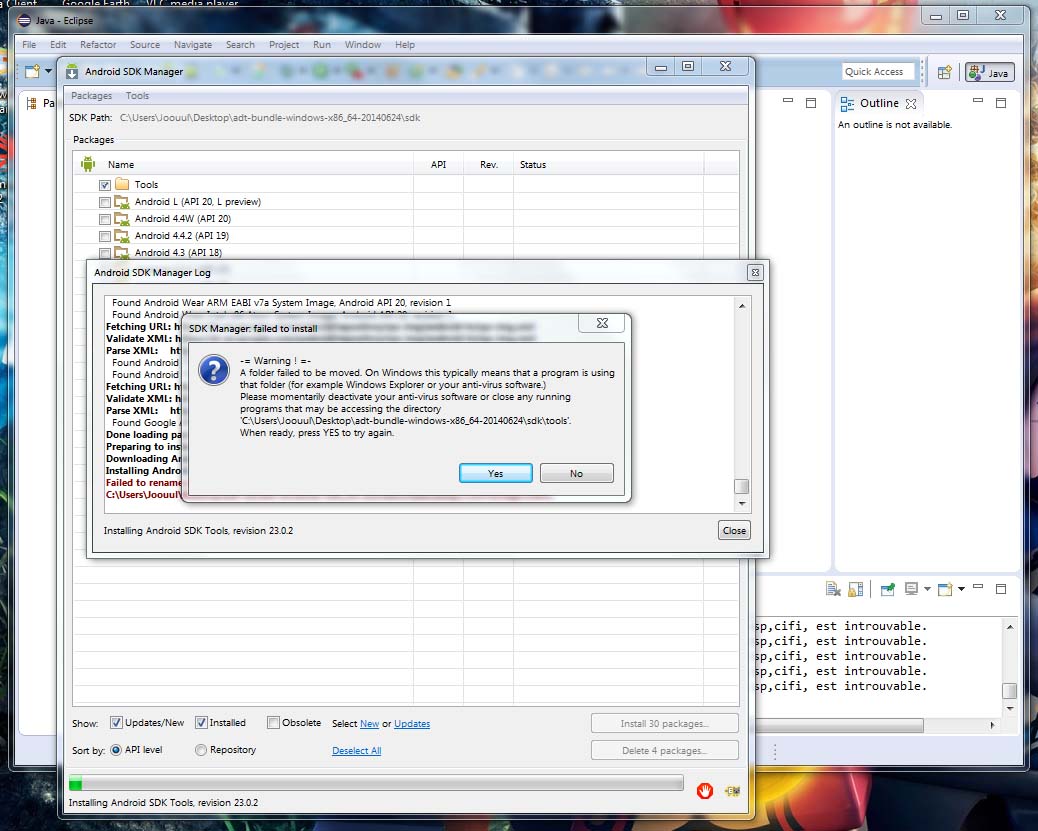Click the Deselect All link

point(356,750)
